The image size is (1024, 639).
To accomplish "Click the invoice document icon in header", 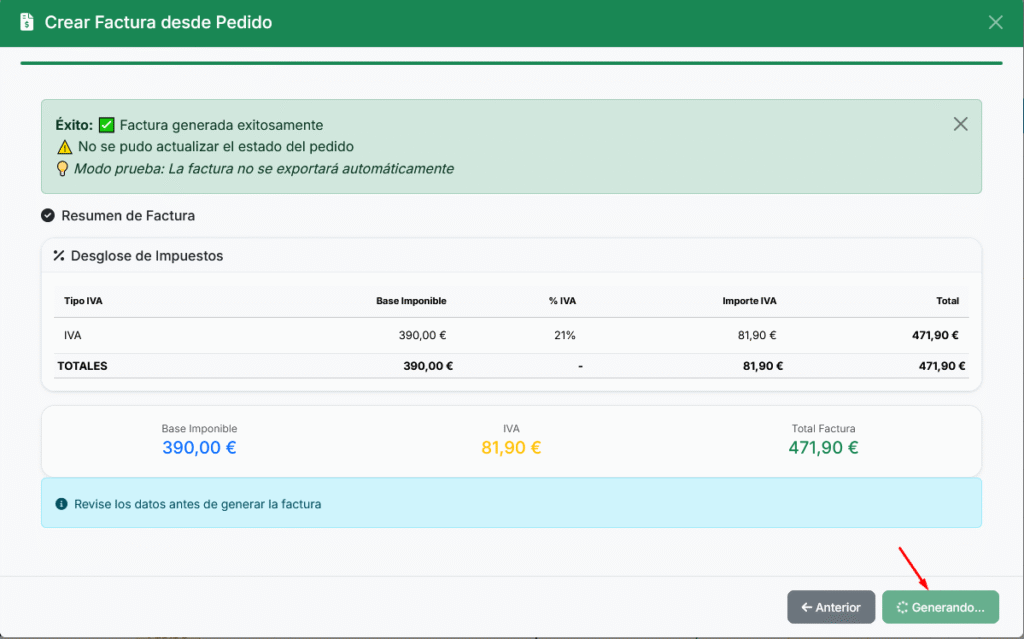I will pyautogui.click(x=26, y=22).
